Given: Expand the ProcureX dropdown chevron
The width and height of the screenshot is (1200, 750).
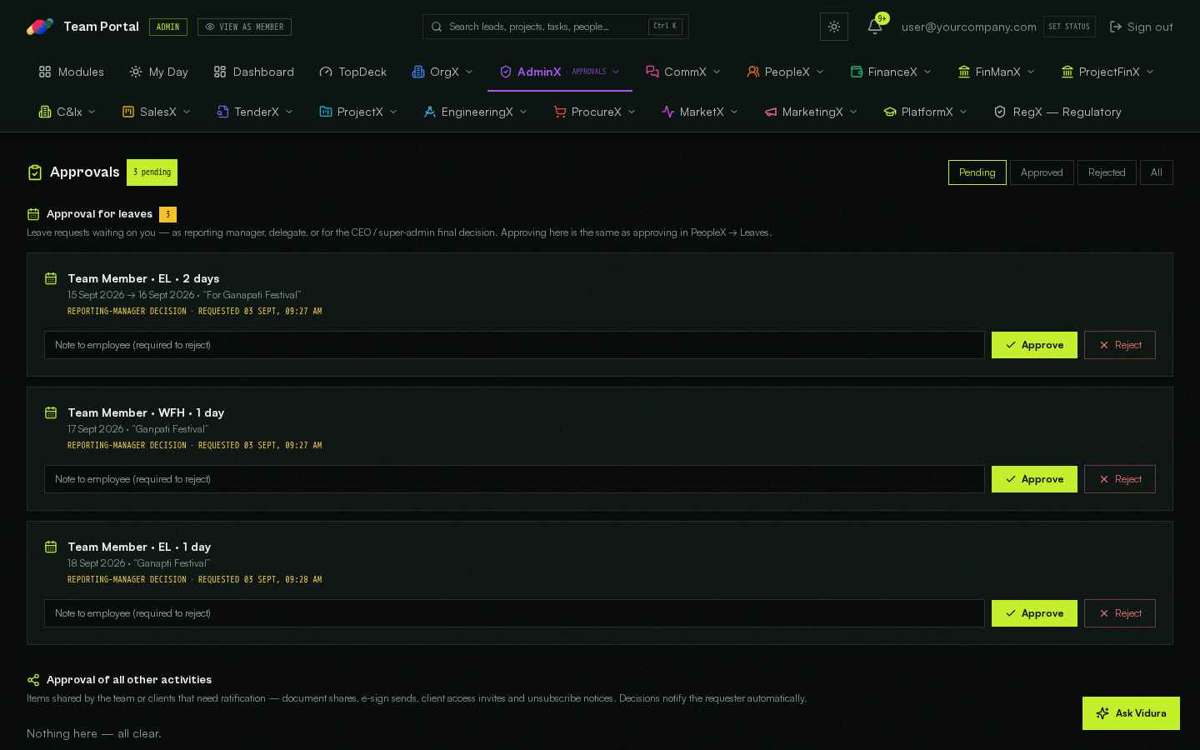Looking at the screenshot, I should [632, 112].
